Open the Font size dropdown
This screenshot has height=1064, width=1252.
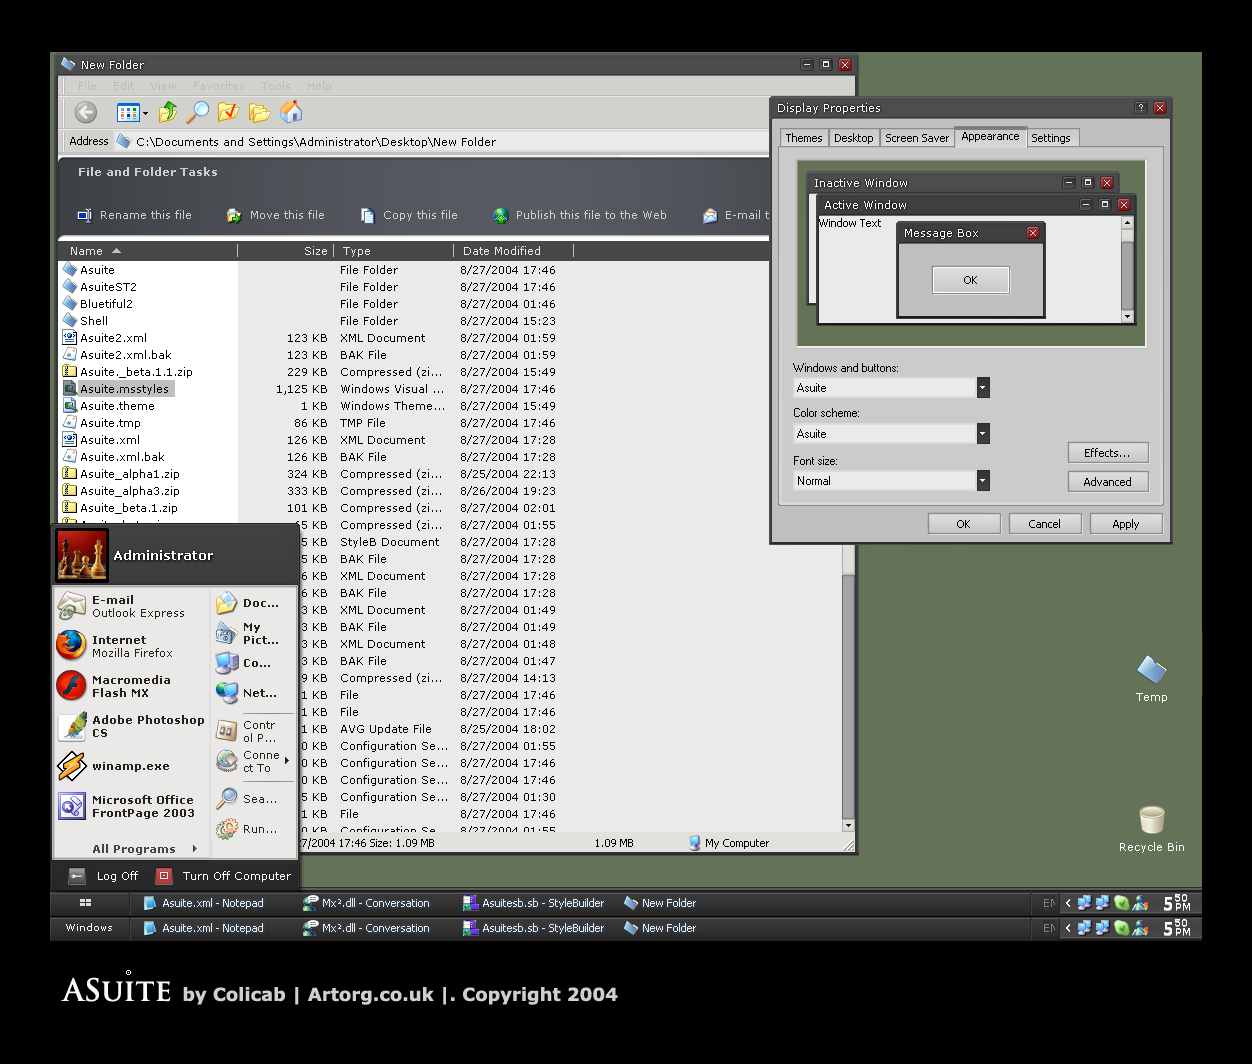982,480
